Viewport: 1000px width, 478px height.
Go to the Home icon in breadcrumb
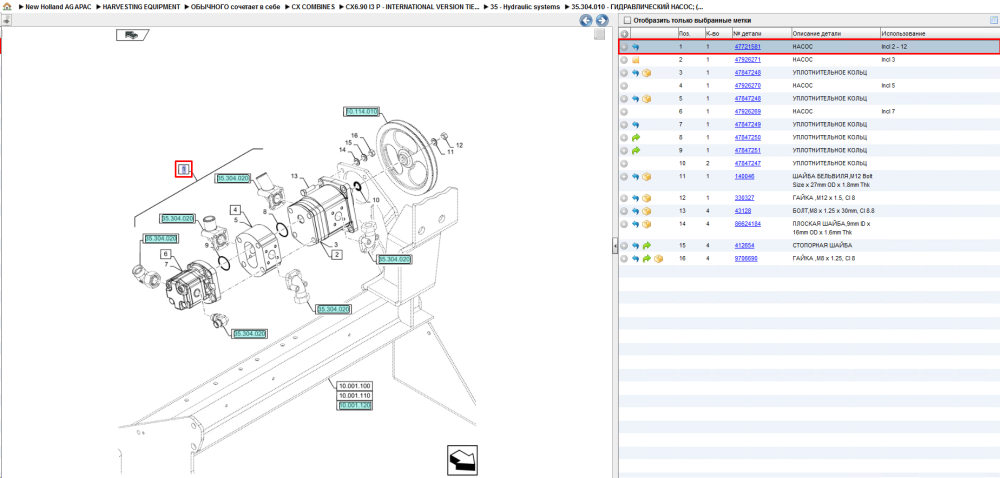coord(7,6)
